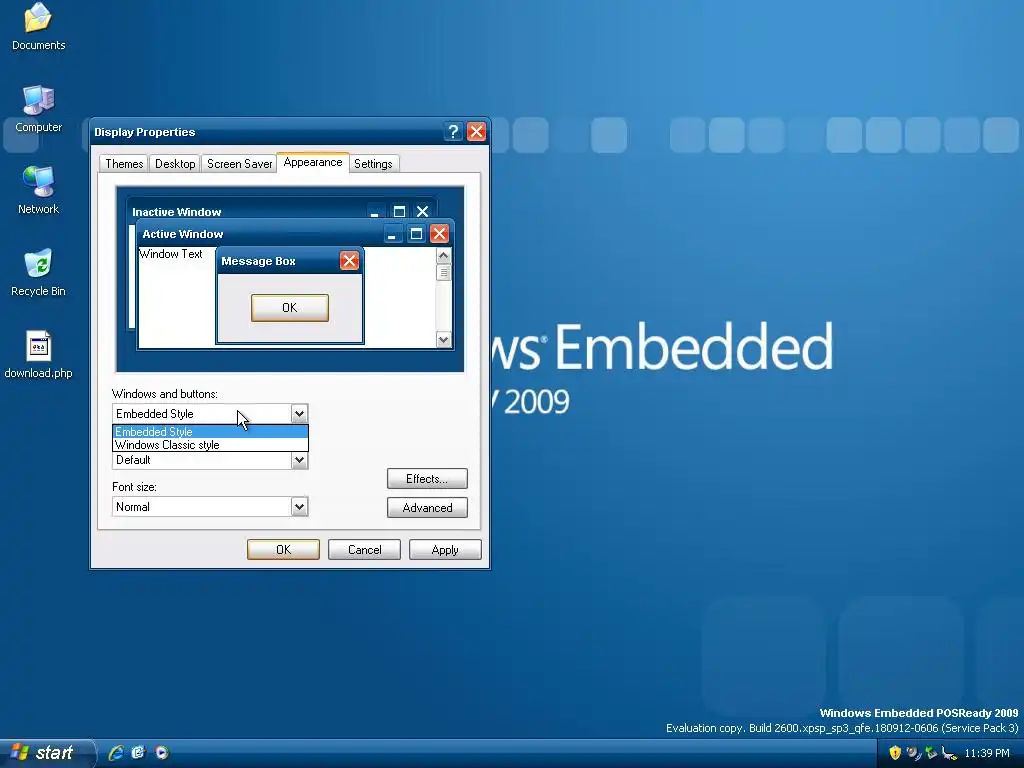1024x768 pixels.
Task: Launch Internet Explorer from quick launch
Action: coord(116,752)
